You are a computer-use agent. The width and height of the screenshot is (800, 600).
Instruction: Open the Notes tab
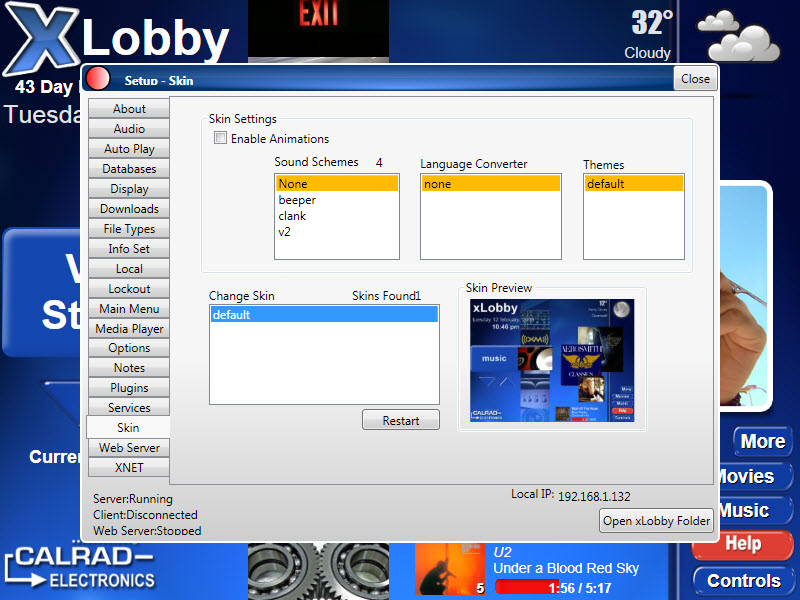pyautogui.click(x=129, y=368)
